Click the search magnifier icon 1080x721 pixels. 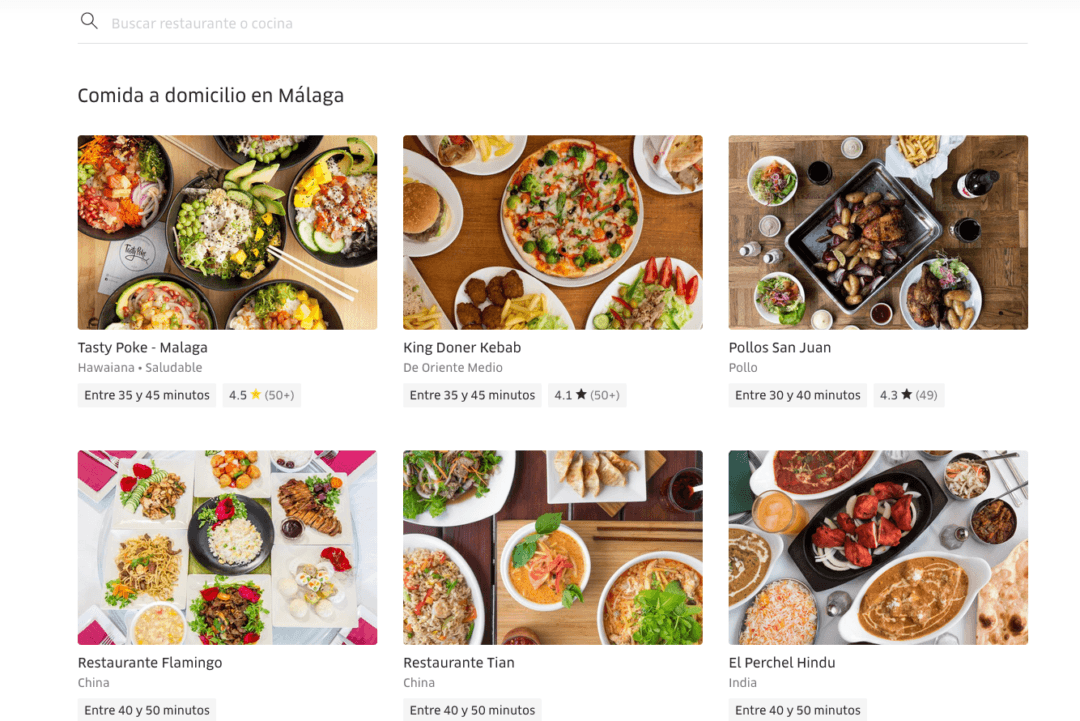(x=89, y=20)
